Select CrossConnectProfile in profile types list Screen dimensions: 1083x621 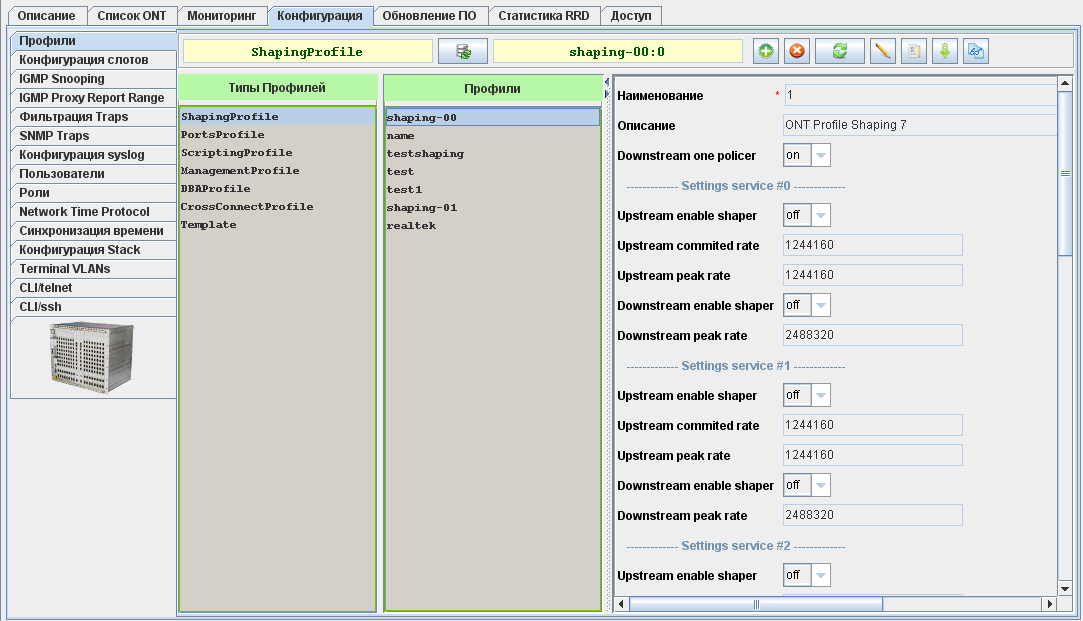(x=278, y=207)
